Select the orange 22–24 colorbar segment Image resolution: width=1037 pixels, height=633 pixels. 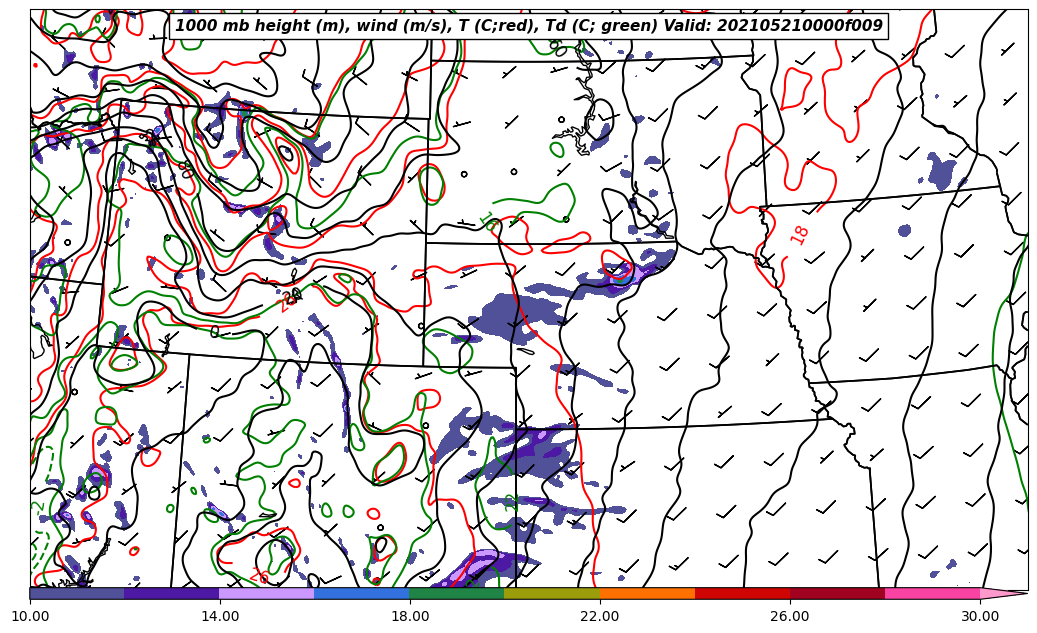coord(647,593)
